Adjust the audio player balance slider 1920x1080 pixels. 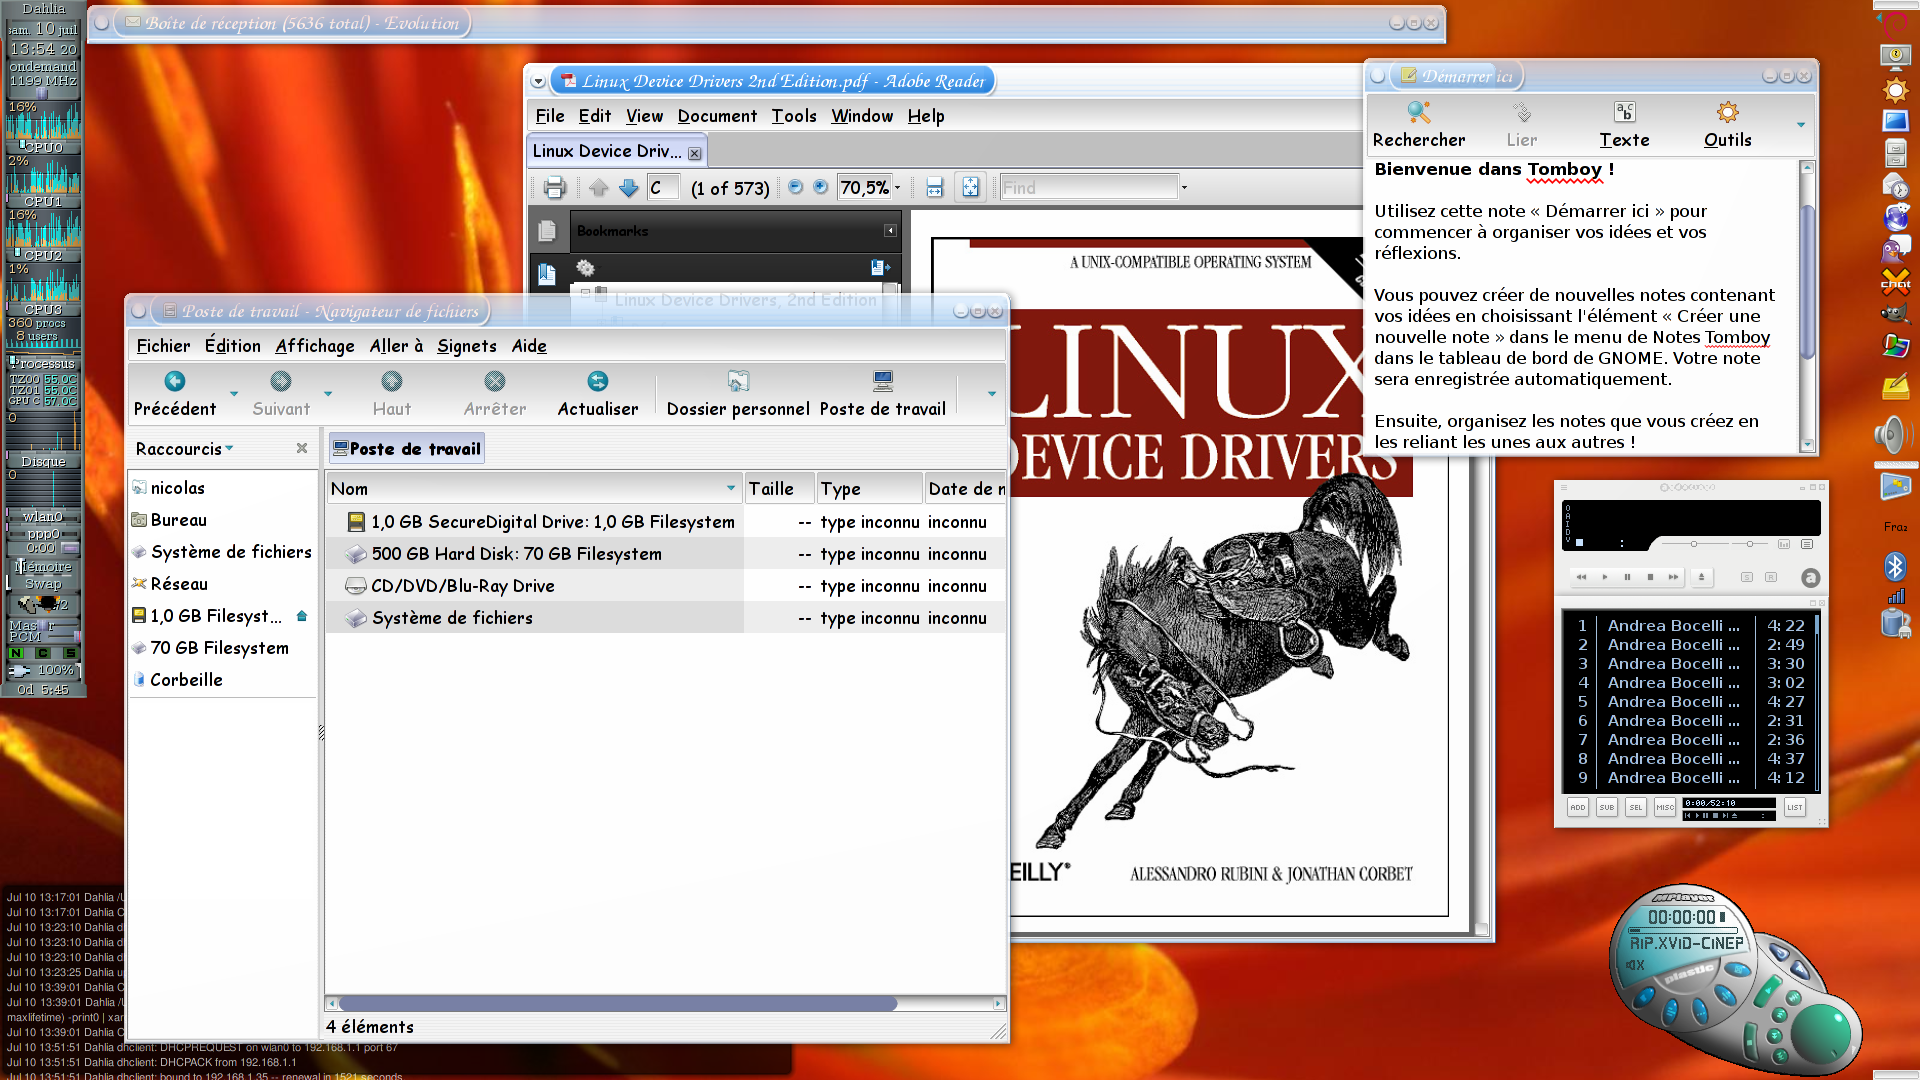point(1751,544)
